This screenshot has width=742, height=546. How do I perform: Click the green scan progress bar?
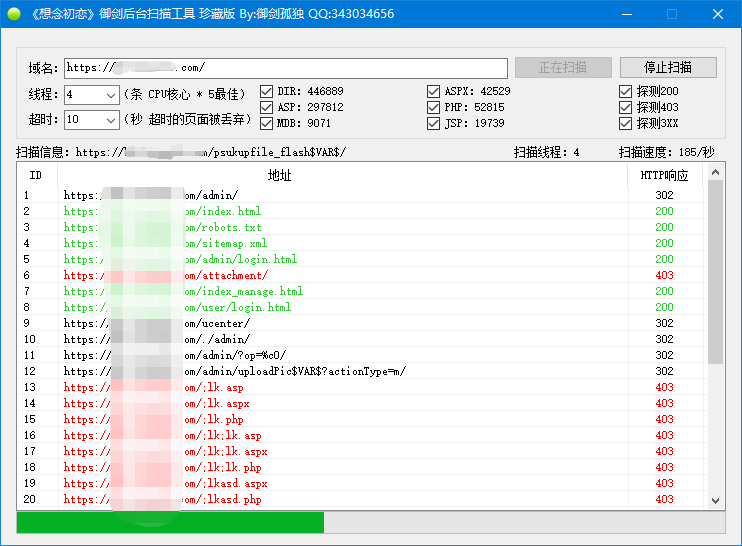[x=170, y=523]
